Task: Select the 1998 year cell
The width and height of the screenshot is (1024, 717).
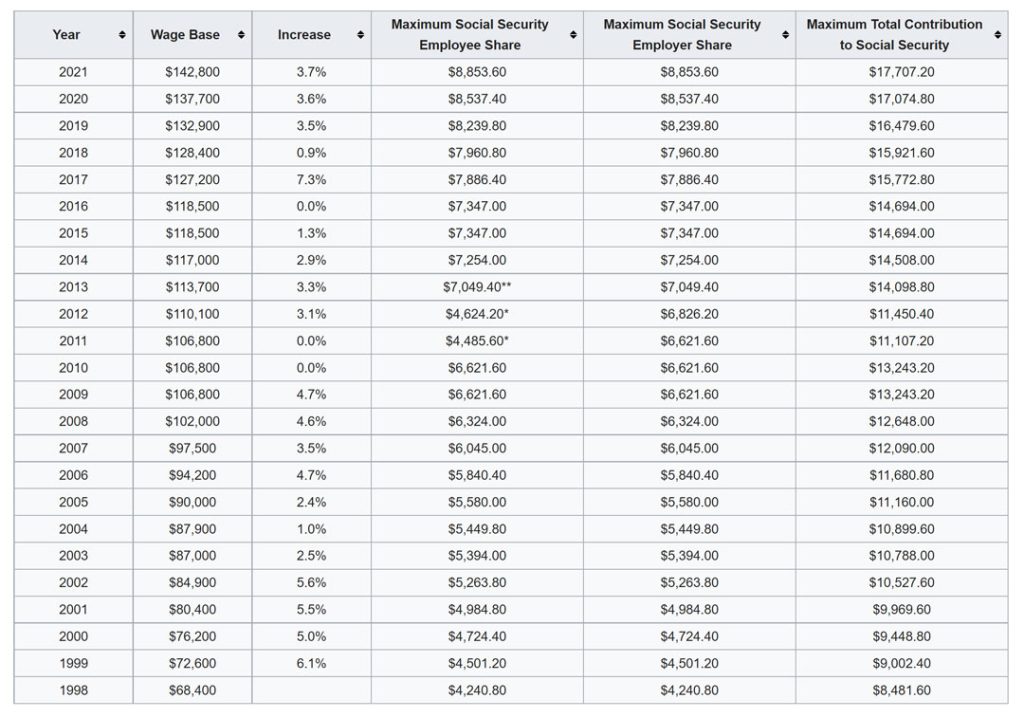Action: [x=73, y=690]
